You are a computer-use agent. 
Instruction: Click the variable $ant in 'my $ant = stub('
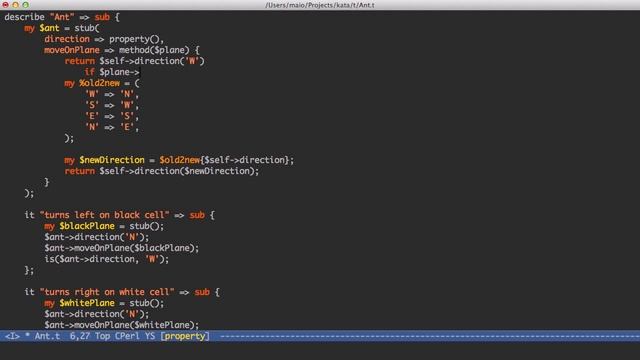pos(49,28)
